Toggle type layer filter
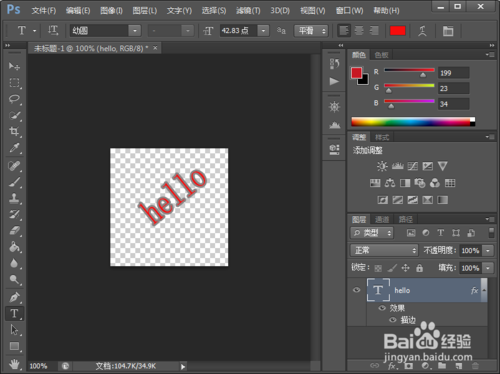Viewport: 500px width, 374px height. pyautogui.click(x=441, y=233)
